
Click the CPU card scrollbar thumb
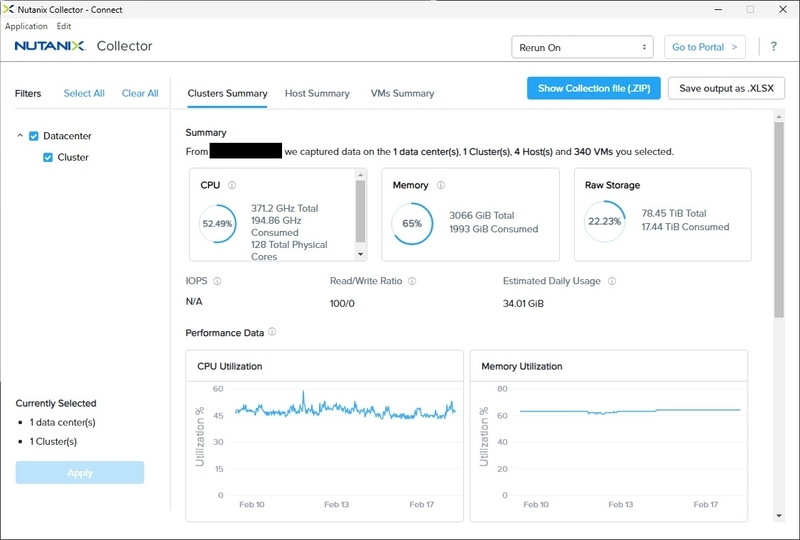pyautogui.click(x=360, y=211)
